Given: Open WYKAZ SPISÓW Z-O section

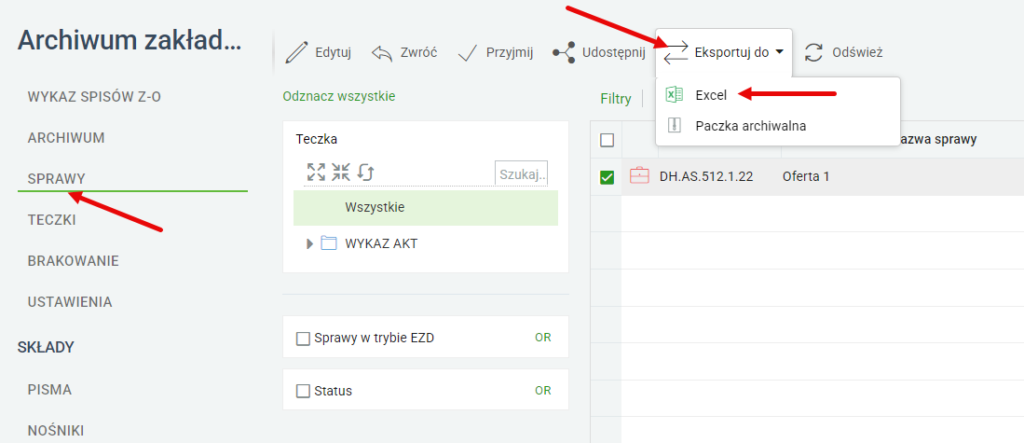Looking at the screenshot, I should click(x=94, y=97).
